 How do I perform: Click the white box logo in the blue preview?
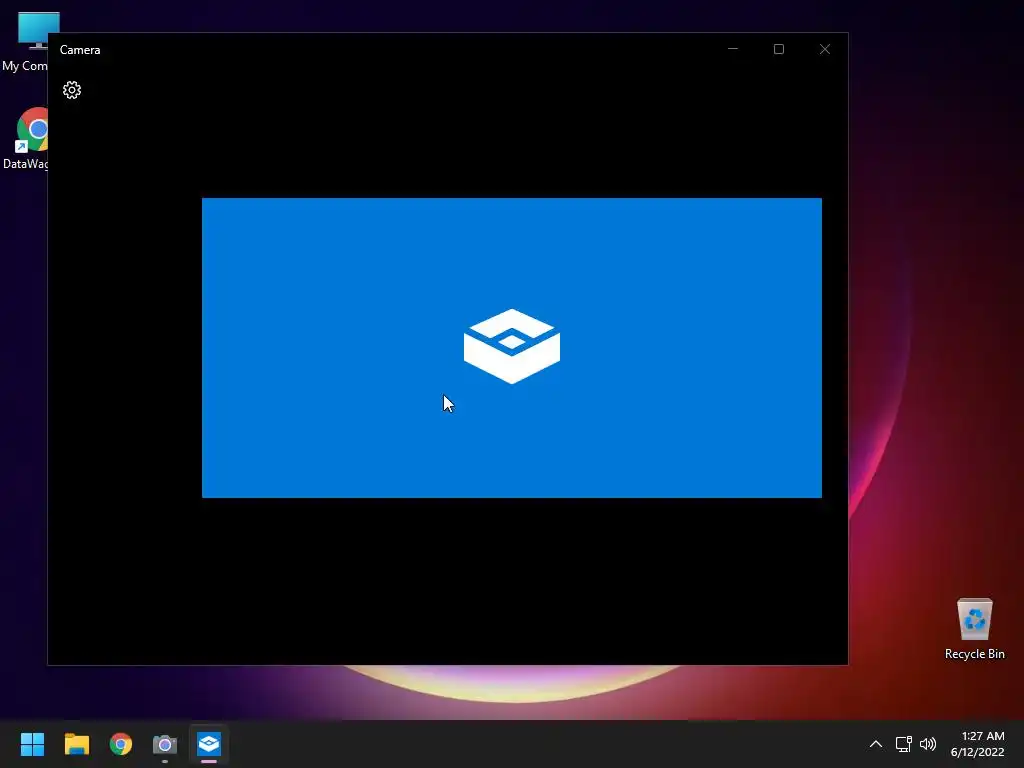coord(511,346)
